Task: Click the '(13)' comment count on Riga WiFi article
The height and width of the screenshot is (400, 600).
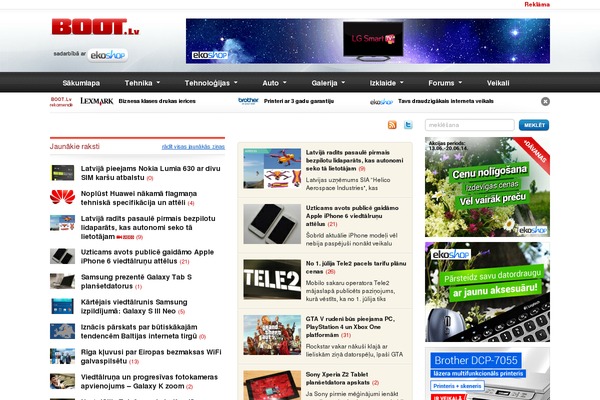Action: click(134, 362)
